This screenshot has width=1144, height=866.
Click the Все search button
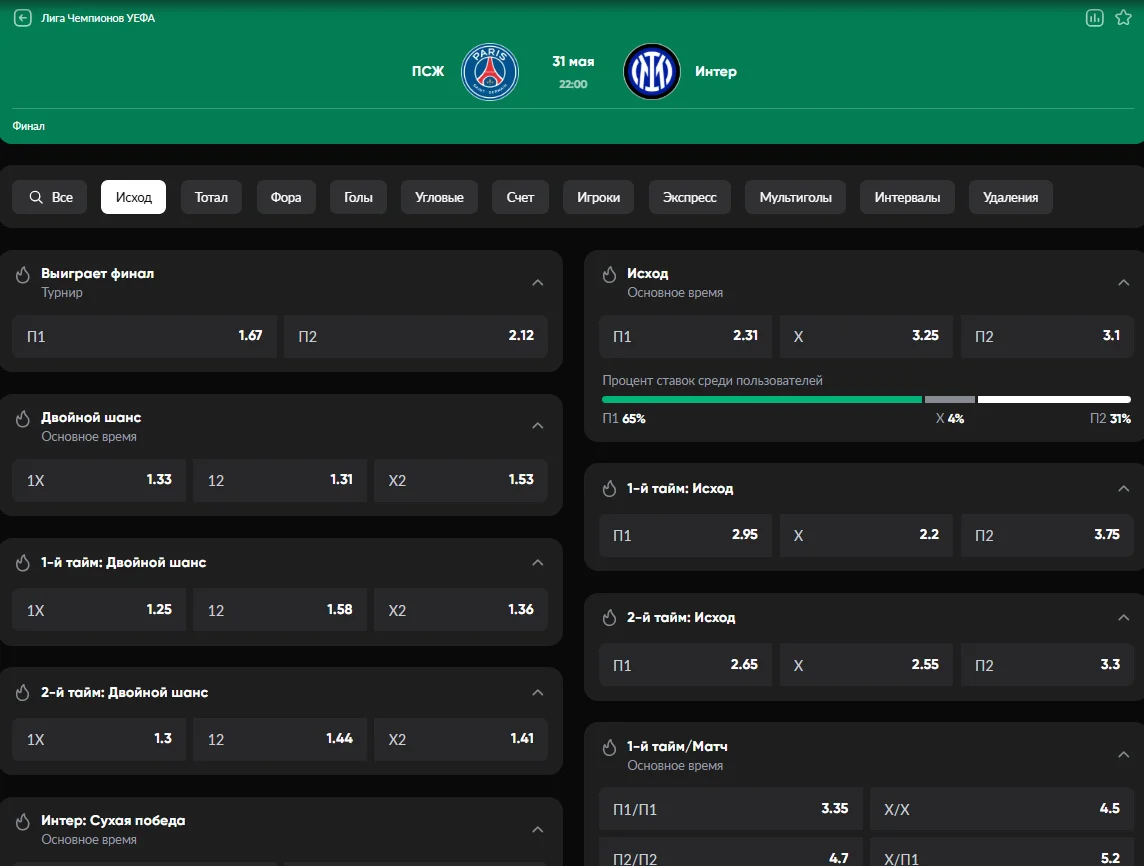pos(50,198)
